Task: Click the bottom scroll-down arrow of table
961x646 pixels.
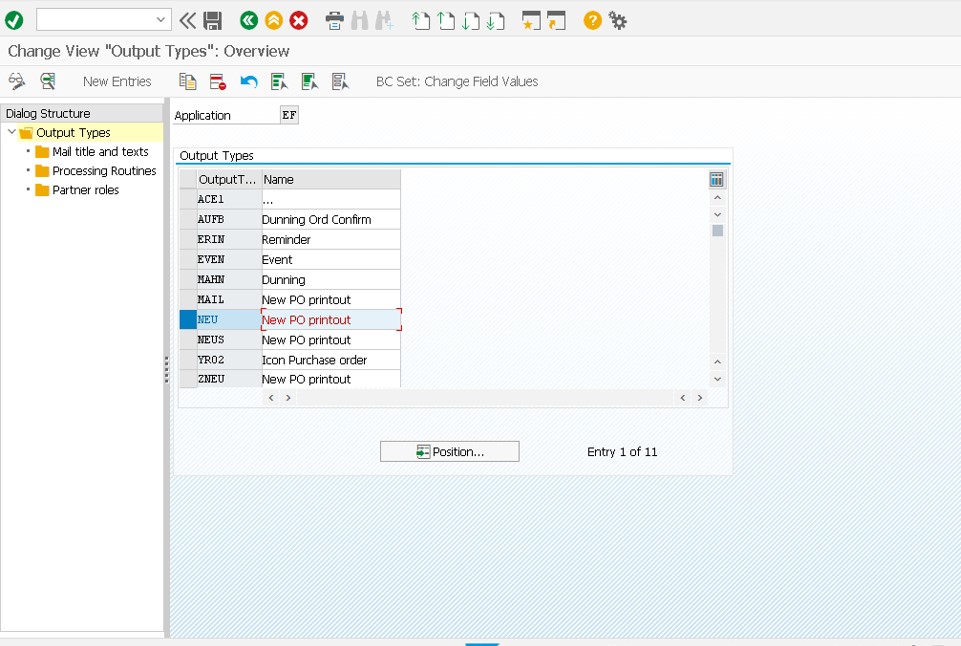Action: click(x=718, y=379)
